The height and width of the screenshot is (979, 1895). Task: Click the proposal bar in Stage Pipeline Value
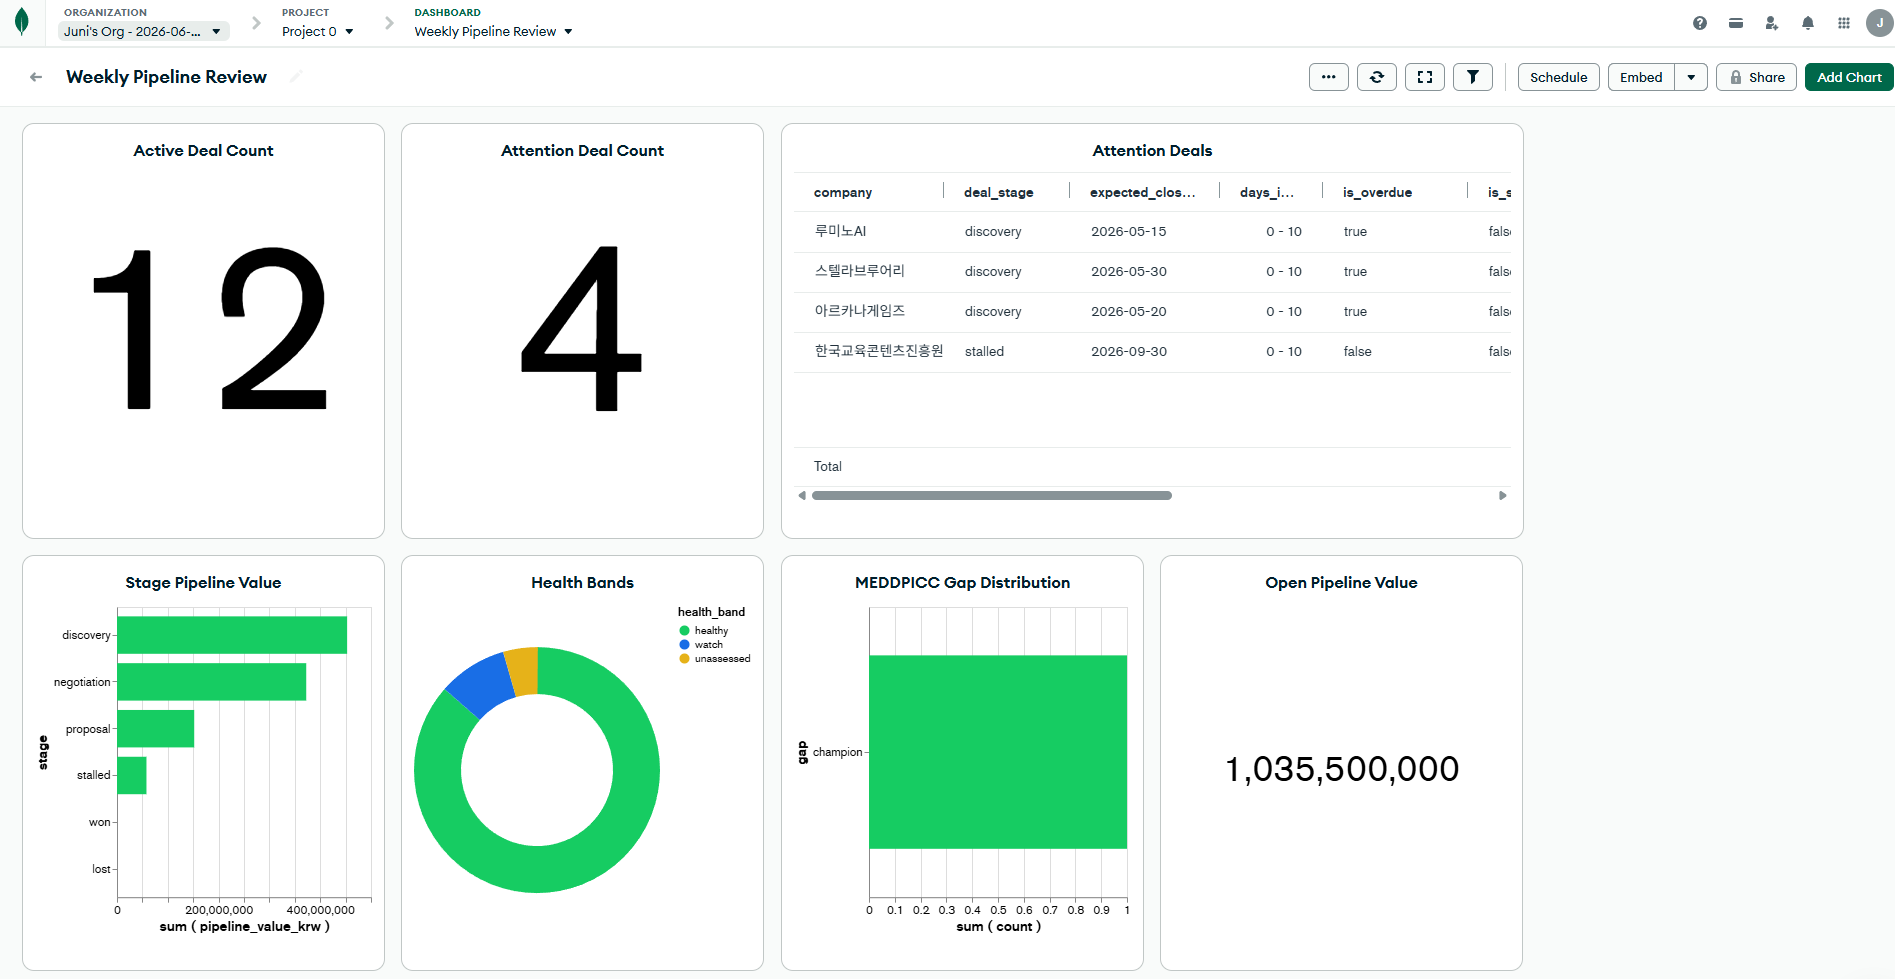point(156,728)
